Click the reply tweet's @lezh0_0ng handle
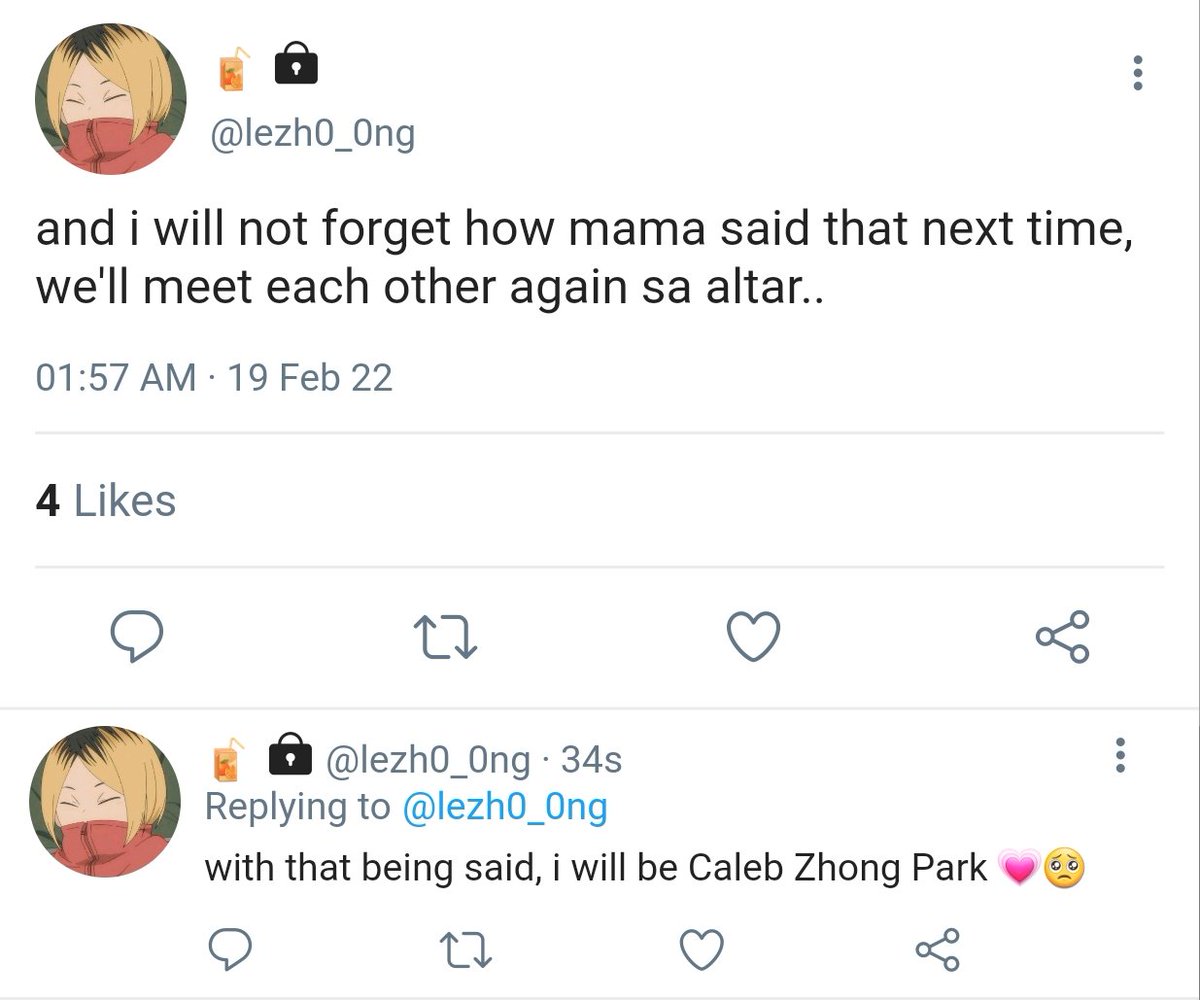Image resolution: width=1200 pixels, height=1000 pixels. tap(428, 761)
